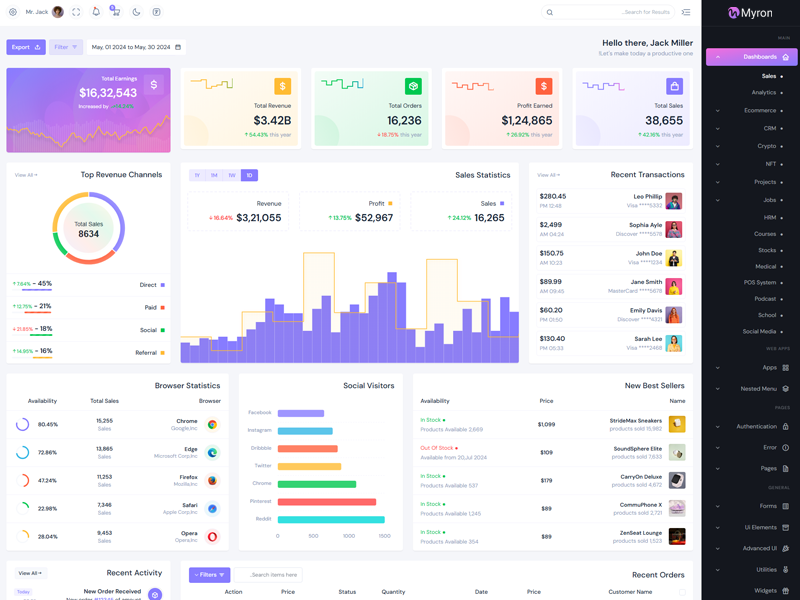Click Filters button in Recent Orders
This screenshot has height=600, width=800.
[209, 575]
